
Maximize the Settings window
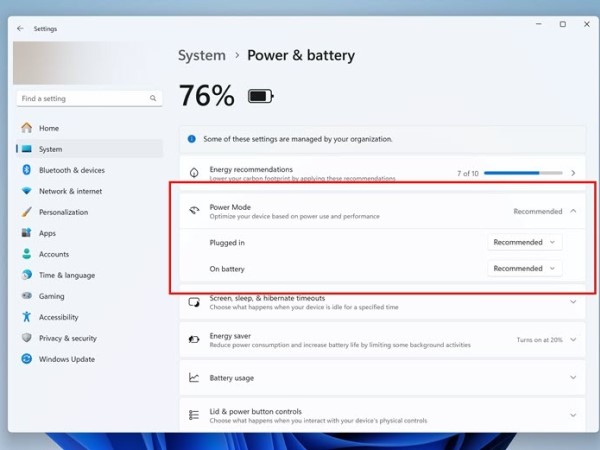click(x=562, y=24)
